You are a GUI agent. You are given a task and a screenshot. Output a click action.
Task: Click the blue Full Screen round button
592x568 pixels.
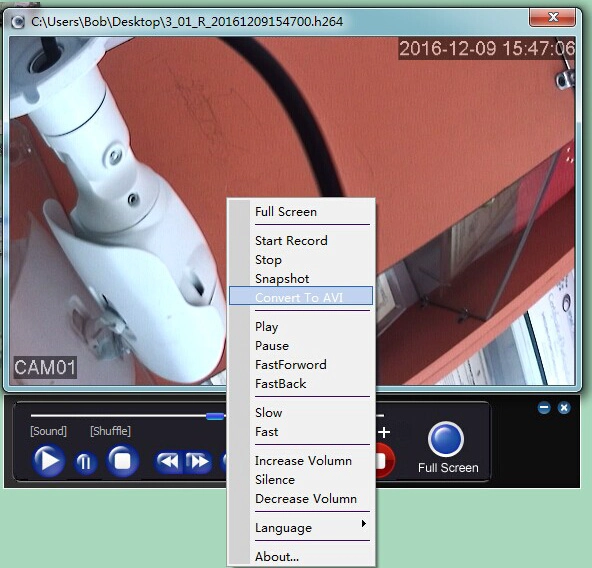click(446, 439)
